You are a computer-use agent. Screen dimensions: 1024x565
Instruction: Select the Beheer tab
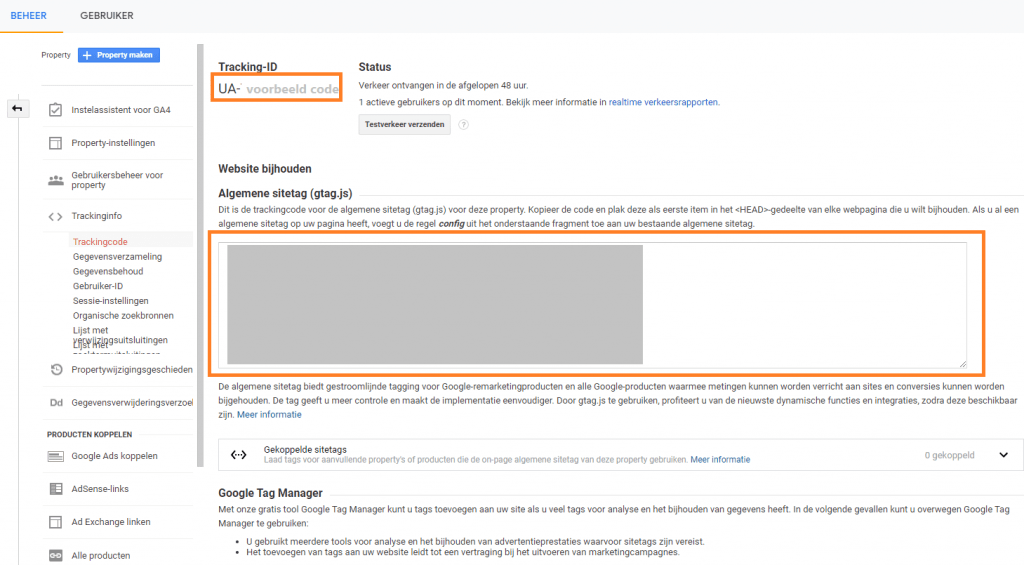(29, 15)
